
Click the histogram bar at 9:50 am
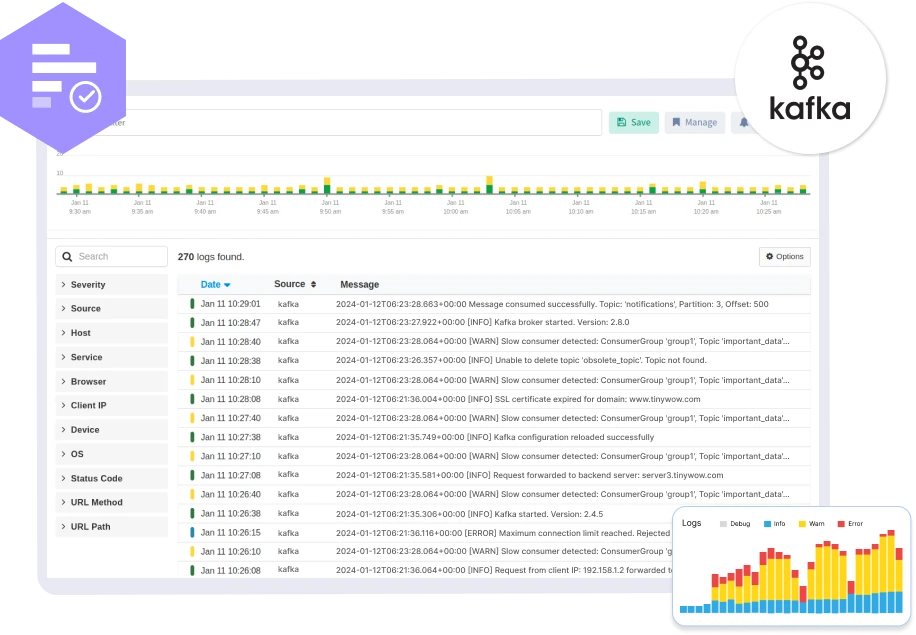click(327, 186)
